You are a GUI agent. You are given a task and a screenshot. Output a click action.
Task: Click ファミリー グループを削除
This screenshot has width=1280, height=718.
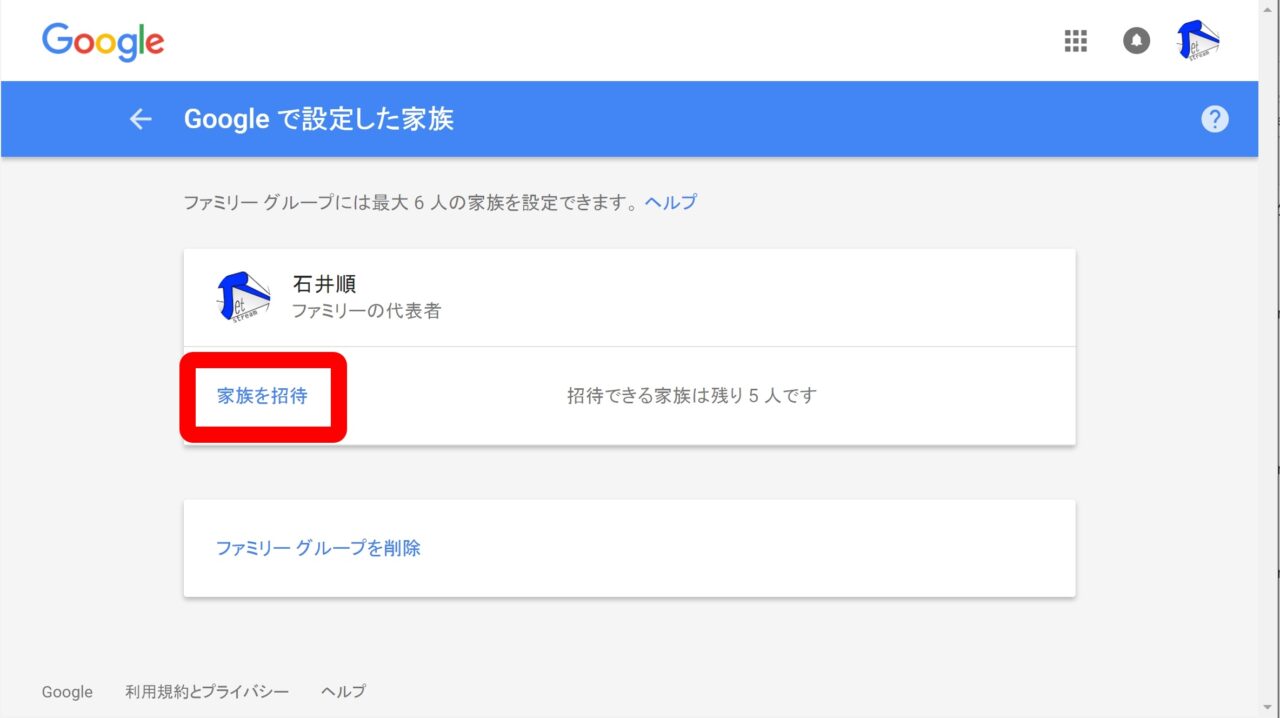[x=318, y=548]
